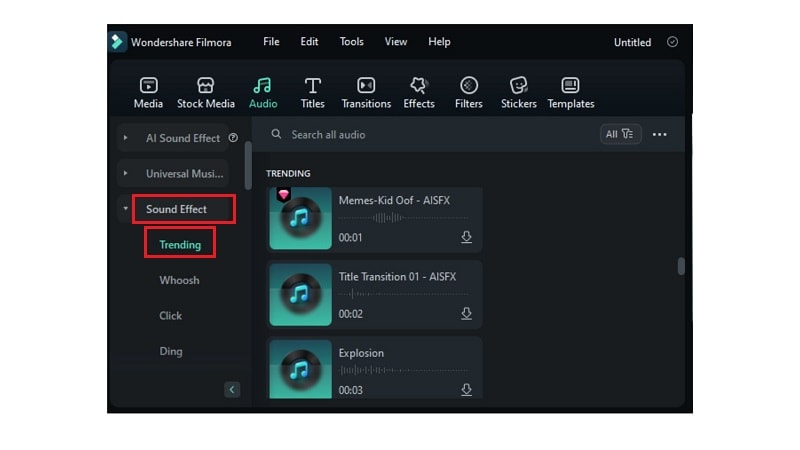This screenshot has width=800, height=450.
Task: Open the Stock Media panel
Action: click(206, 92)
